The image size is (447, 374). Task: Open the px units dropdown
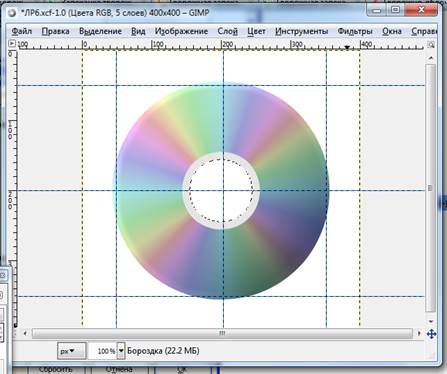point(71,351)
